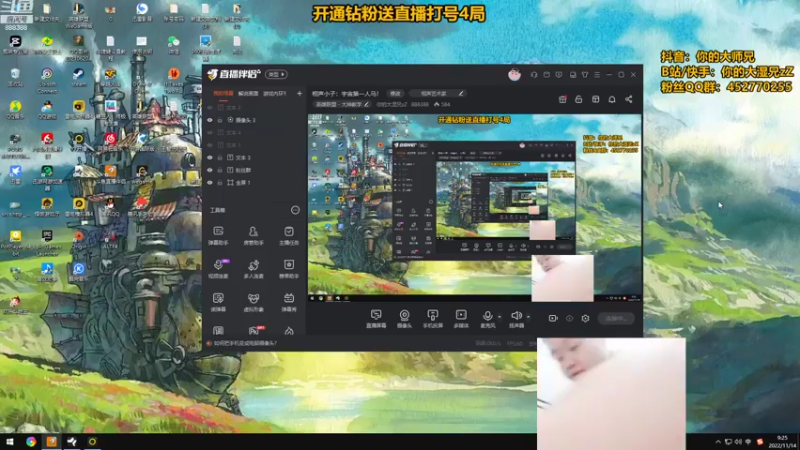Open the 弹幕助手 tool

pos(218,236)
